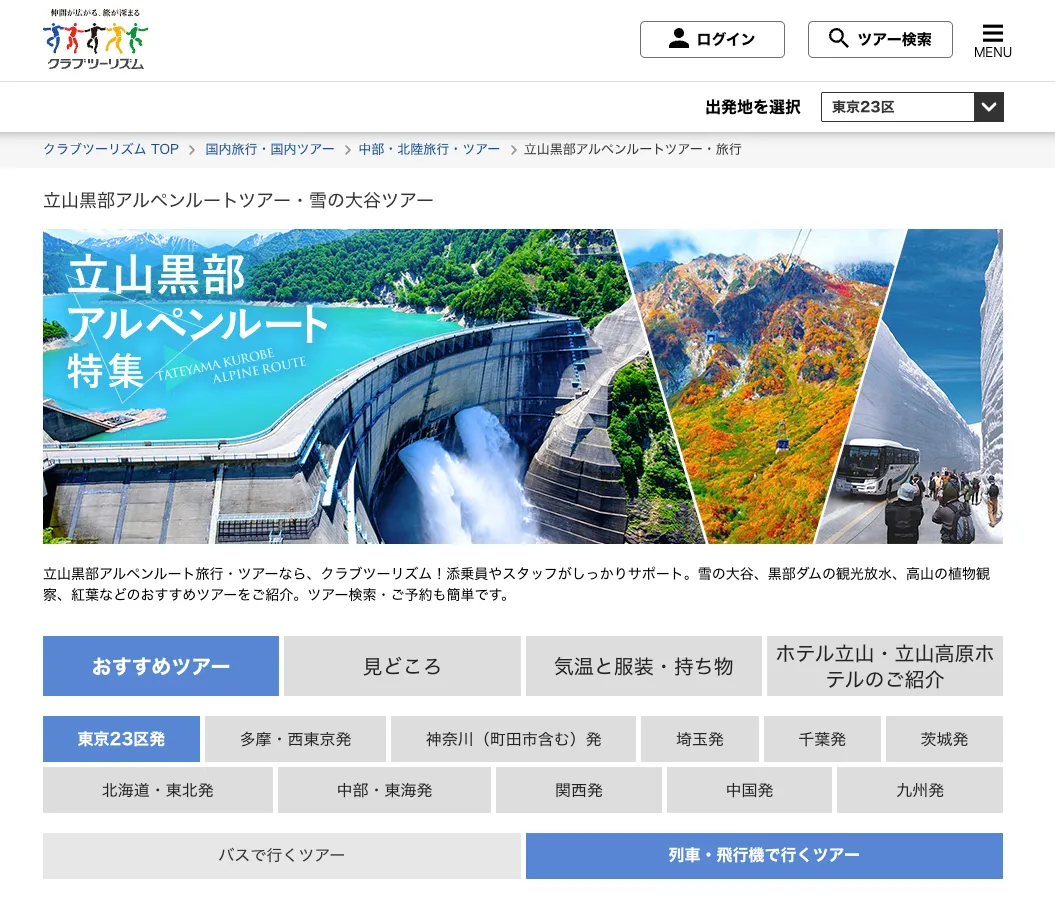Select the 千葉発 departure tab
This screenshot has width=1055, height=901.
pyautogui.click(x=822, y=739)
